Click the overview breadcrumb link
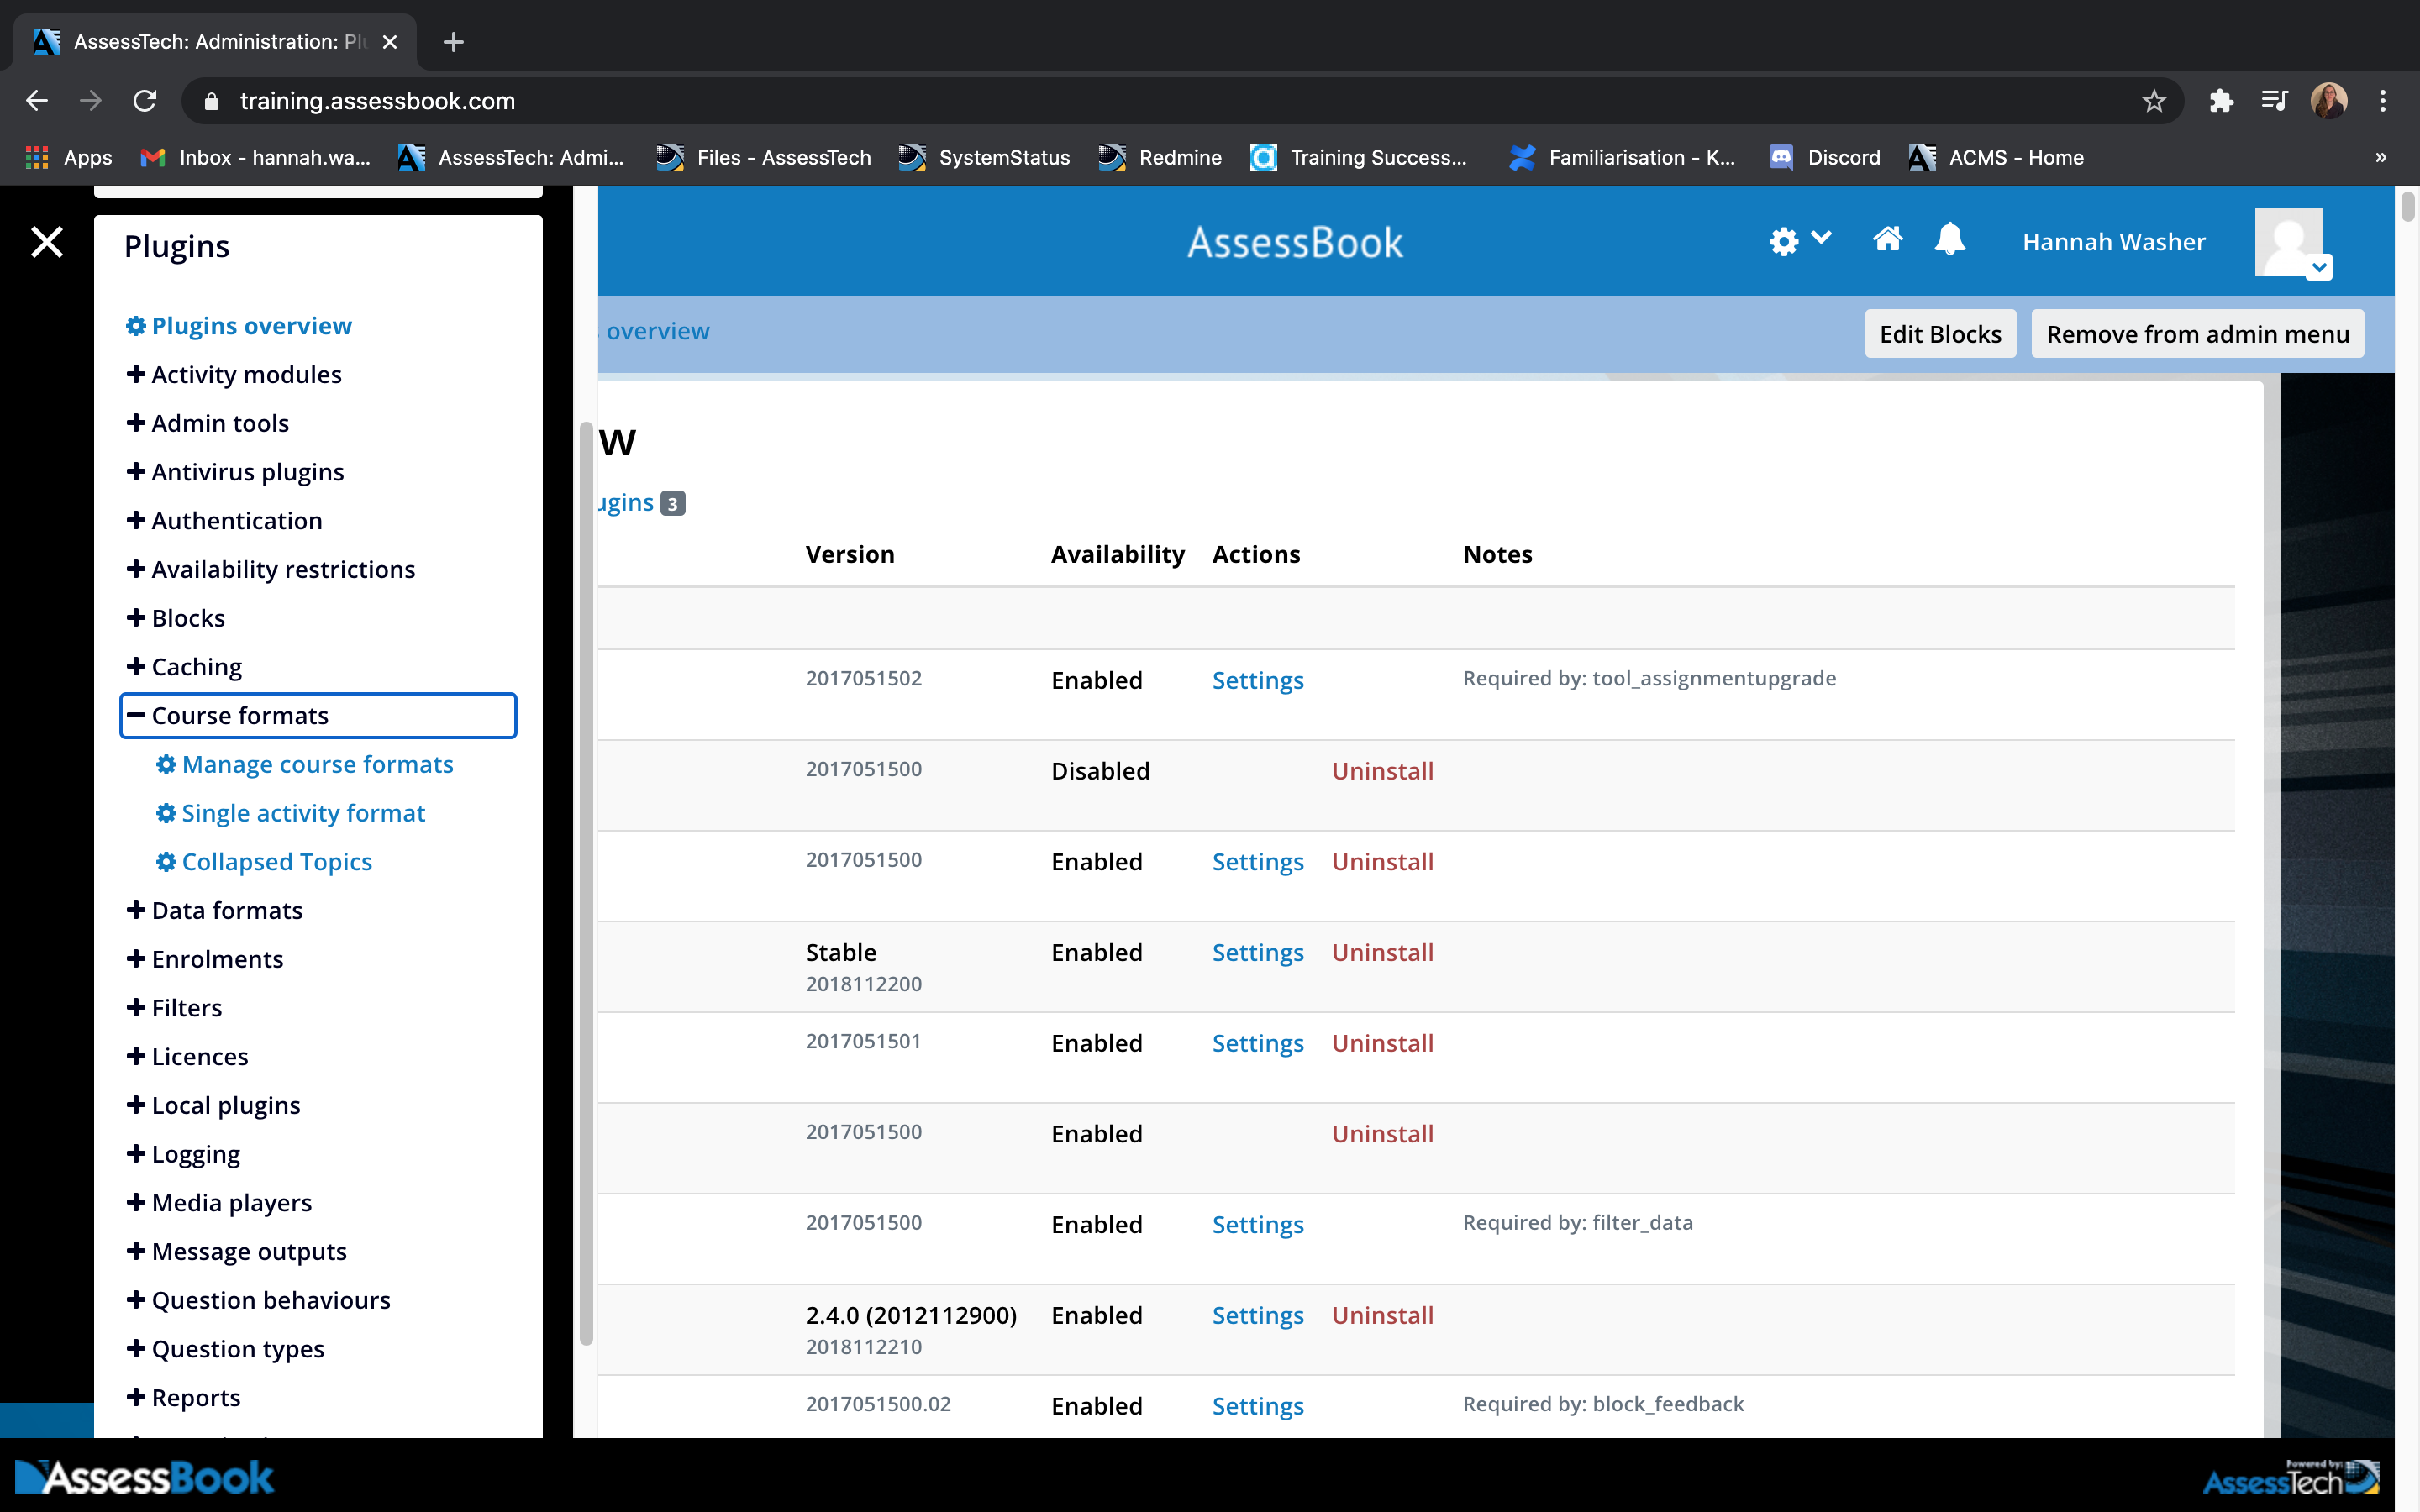Image resolution: width=2420 pixels, height=1512 pixels. [657, 331]
